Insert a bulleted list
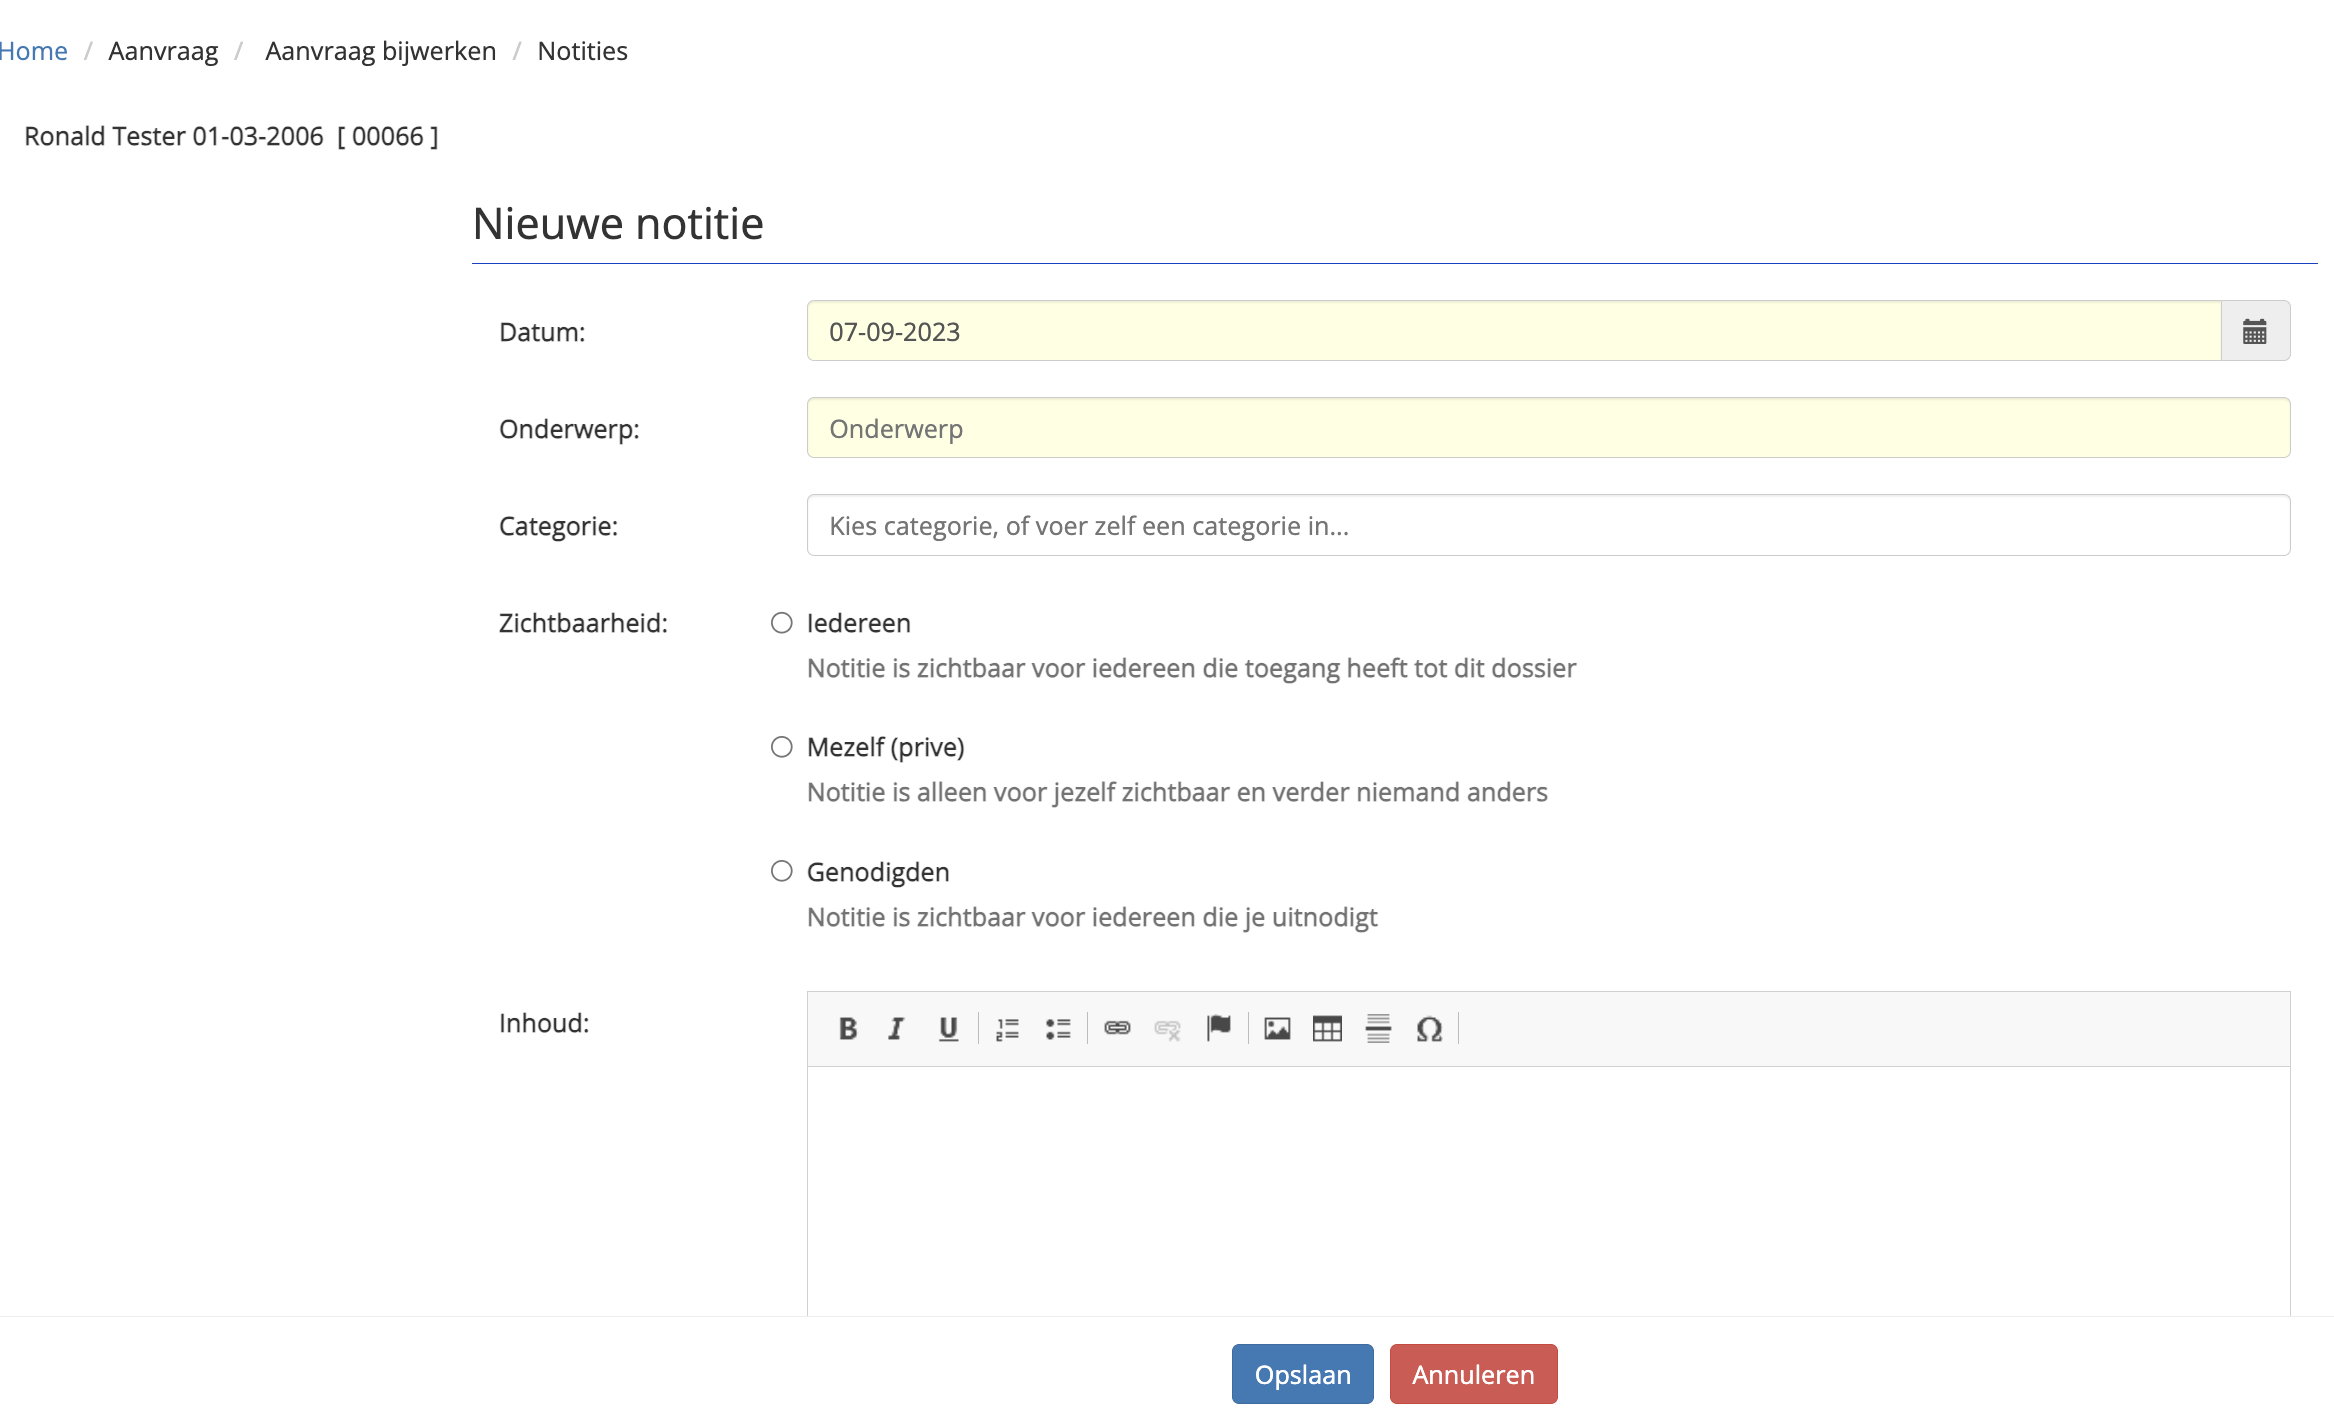Image resolution: width=2334 pixels, height=1418 pixels. [1058, 1028]
